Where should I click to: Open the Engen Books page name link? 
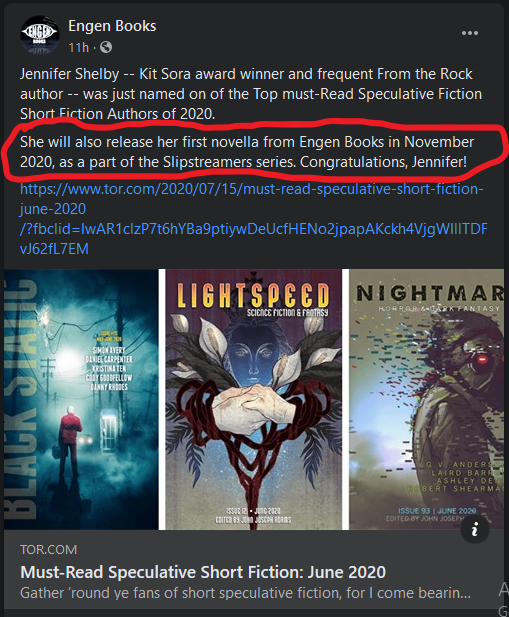[112, 26]
